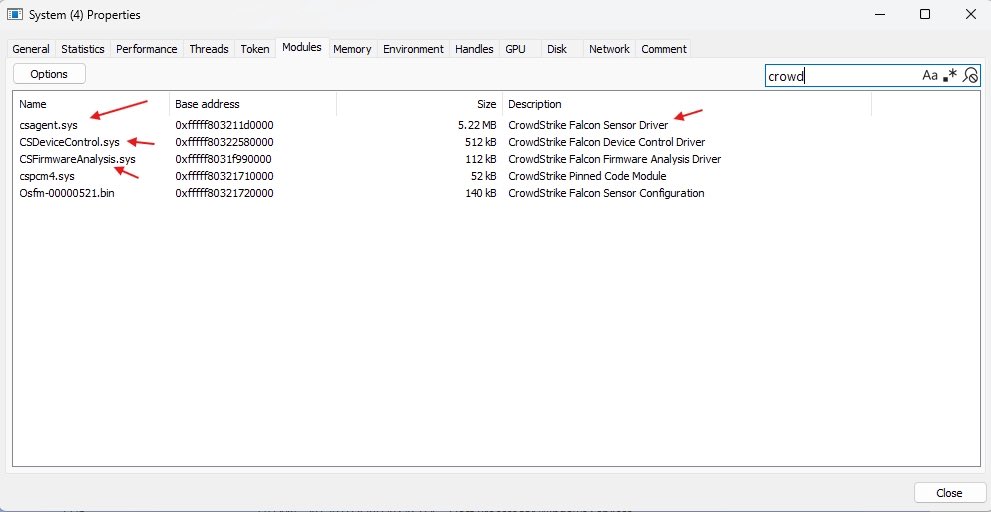Select the cspcm4.sys module
Screen dimensions: 991x512
(47, 176)
